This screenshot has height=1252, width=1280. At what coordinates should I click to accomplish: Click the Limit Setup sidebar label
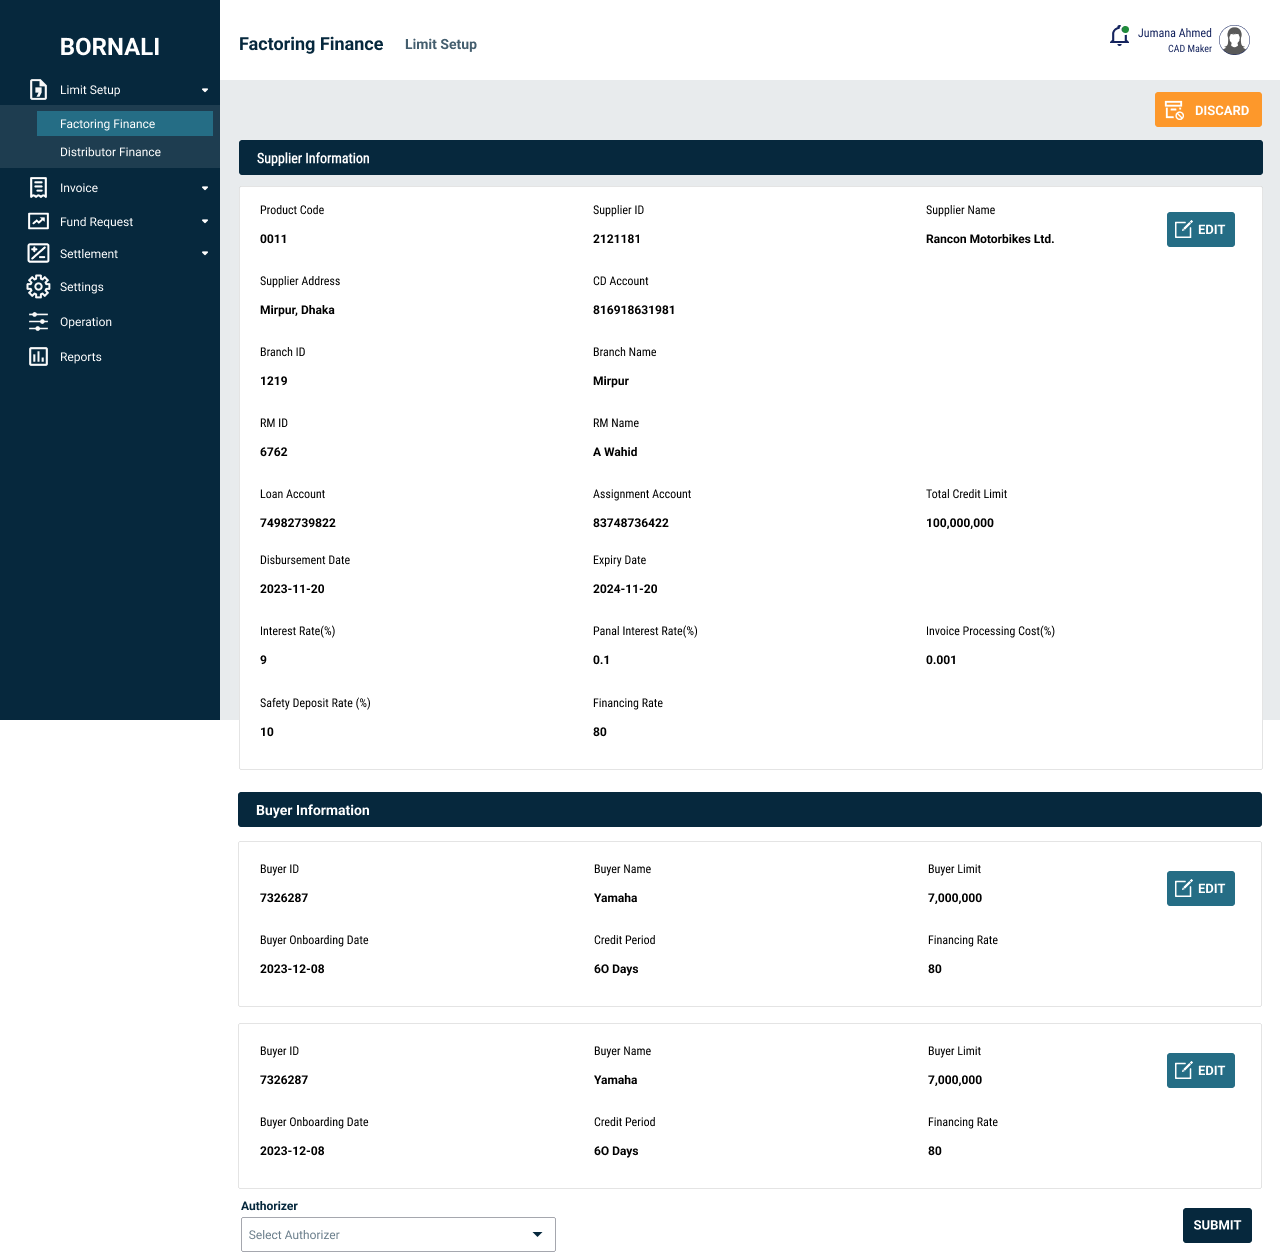point(90,90)
